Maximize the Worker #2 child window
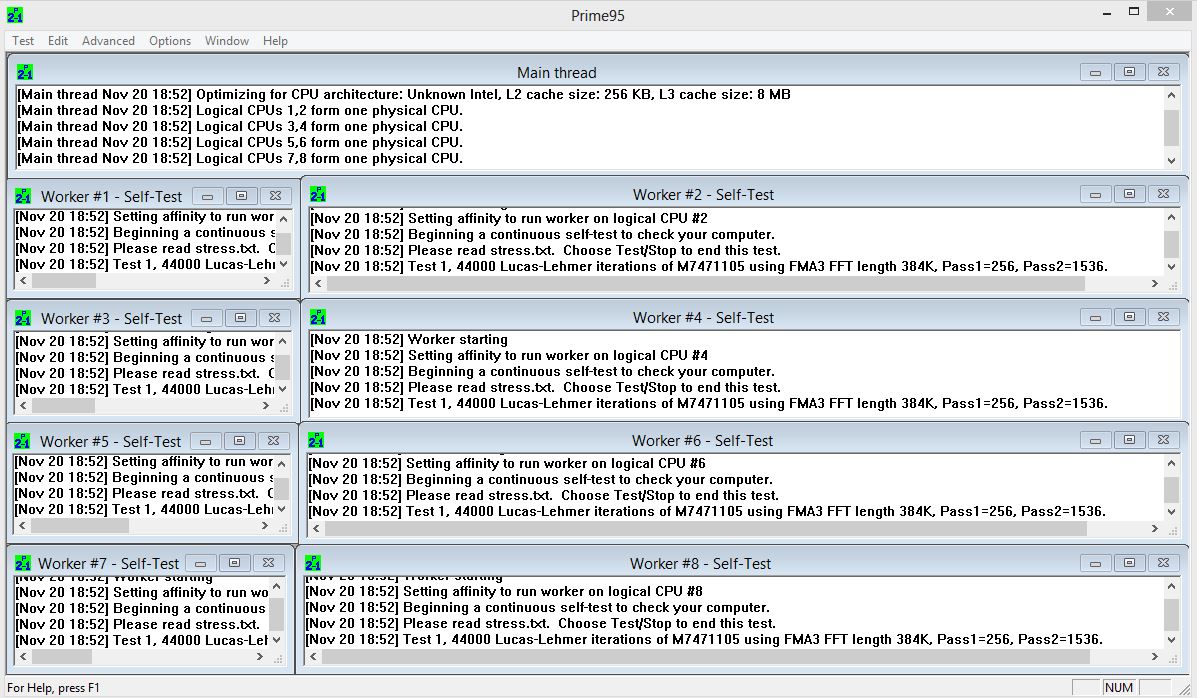This screenshot has width=1197, height=698. [x=1129, y=194]
